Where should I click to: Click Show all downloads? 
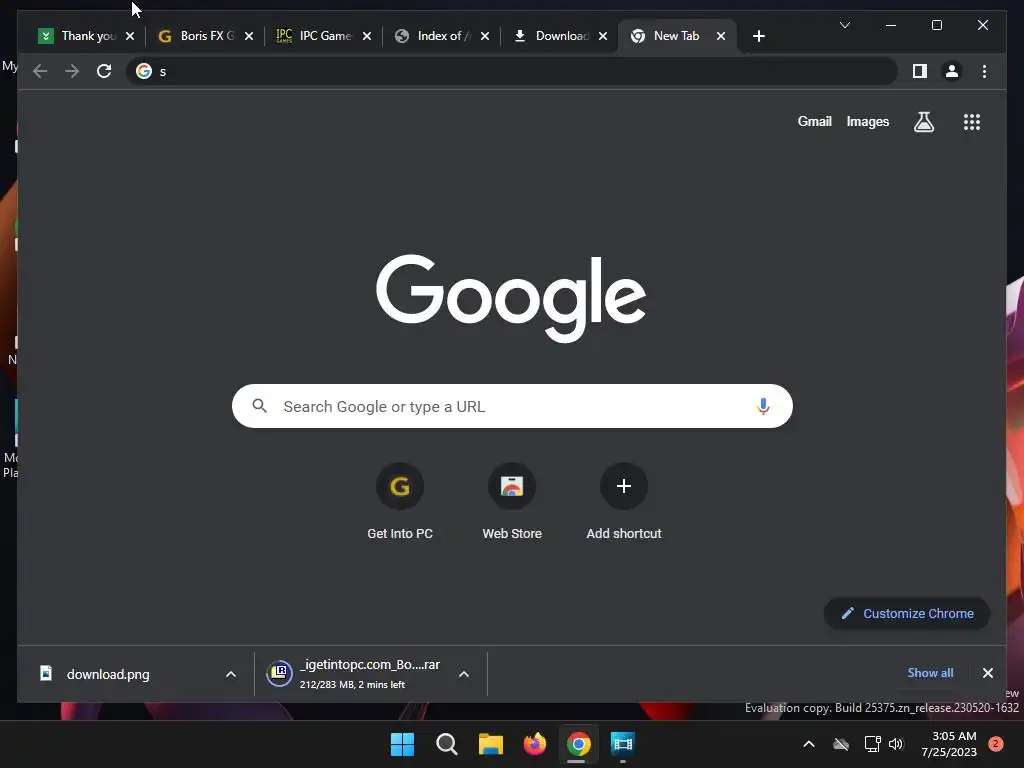930,673
